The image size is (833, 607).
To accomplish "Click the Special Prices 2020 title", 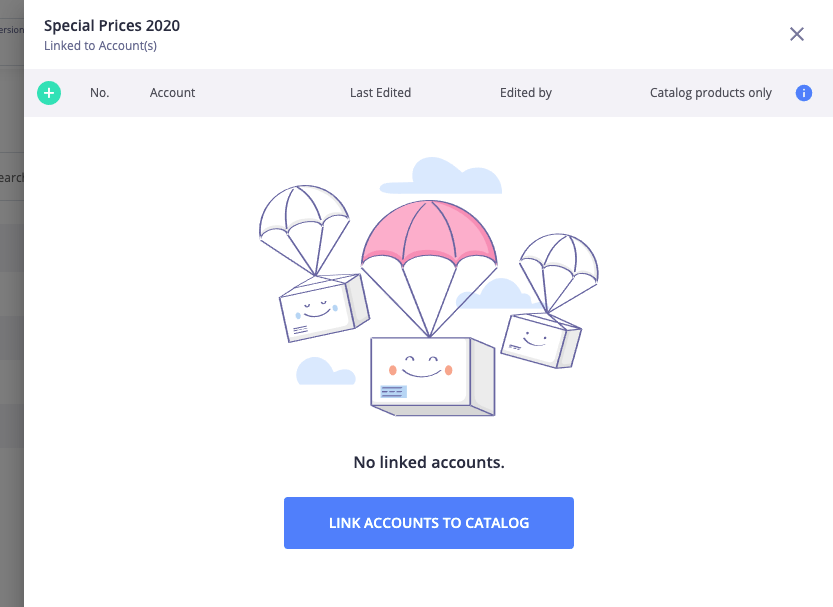I will tap(112, 25).
